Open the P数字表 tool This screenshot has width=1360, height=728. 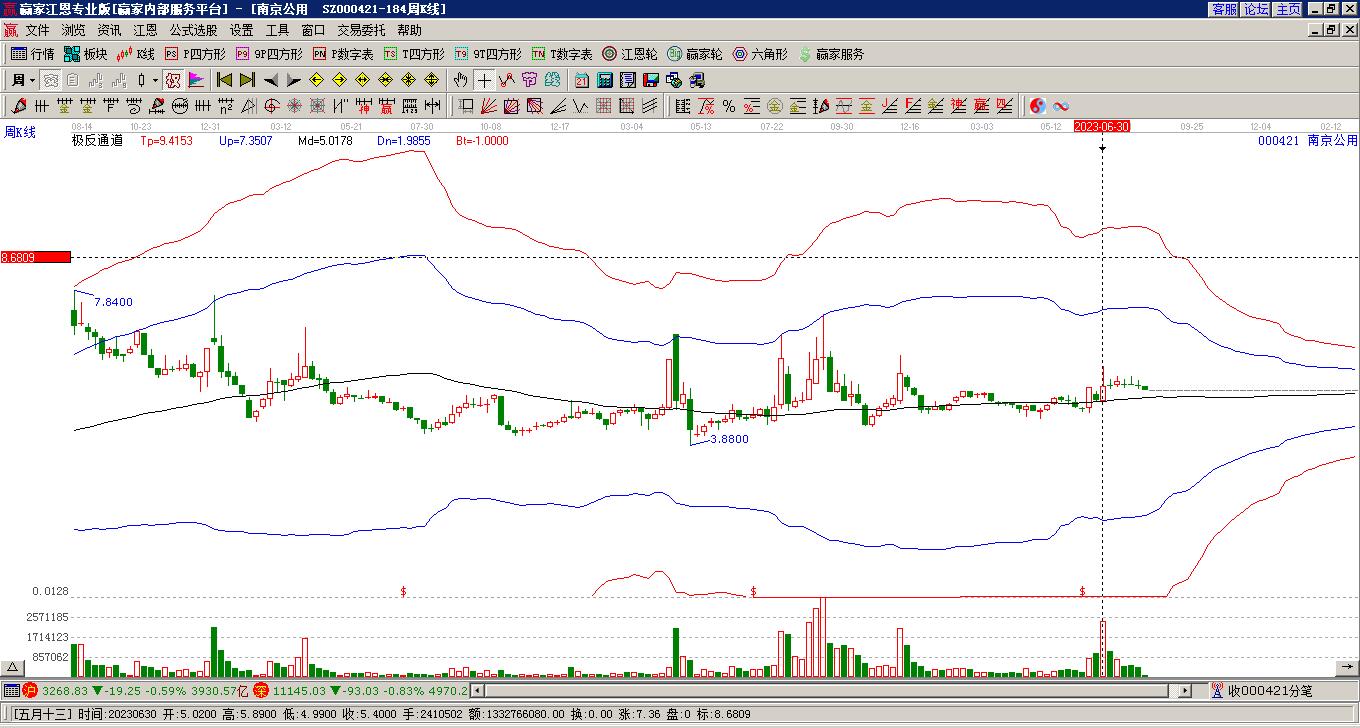[343, 54]
